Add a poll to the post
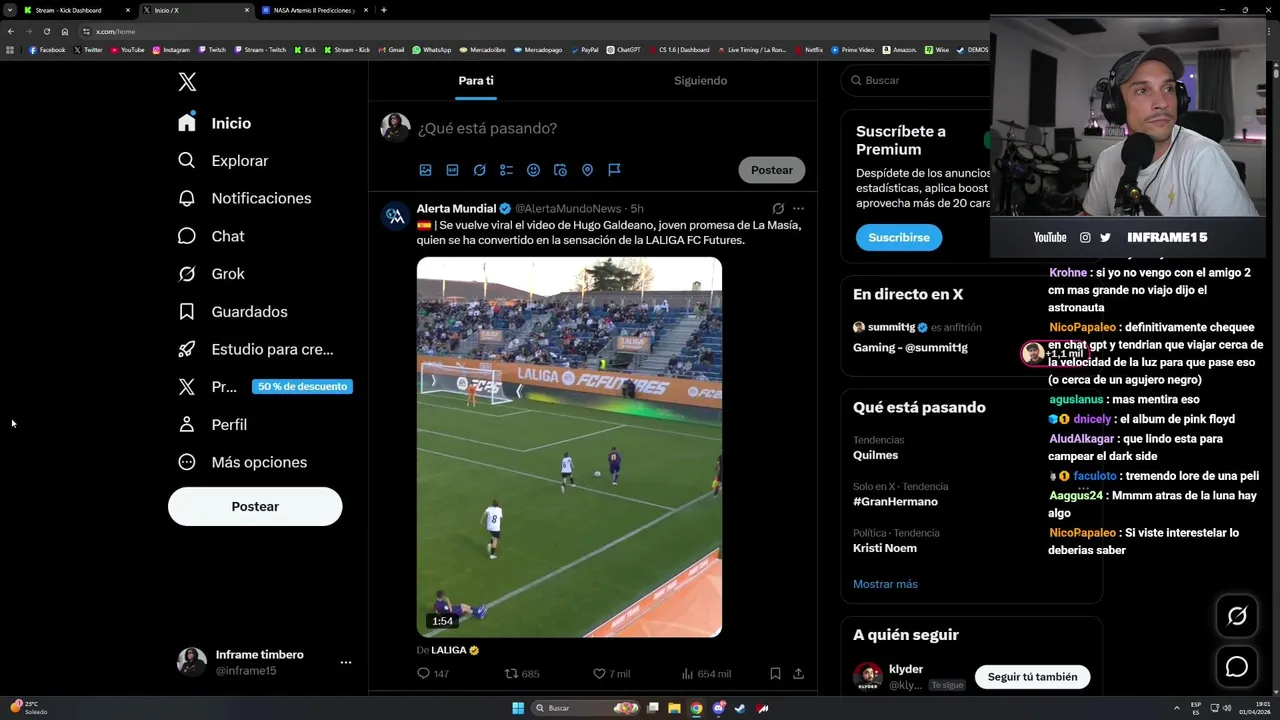Screen dimensions: 1280x720 coord(506,170)
